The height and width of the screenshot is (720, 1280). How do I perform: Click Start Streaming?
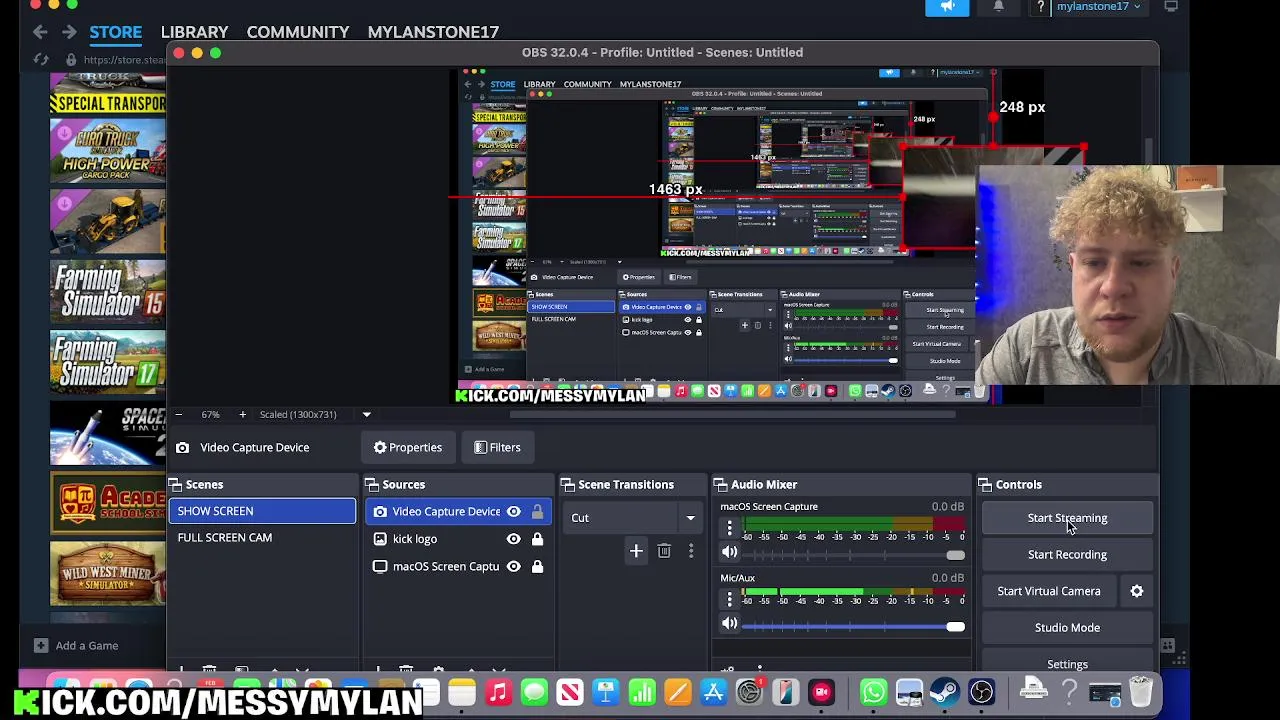click(1067, 518)
